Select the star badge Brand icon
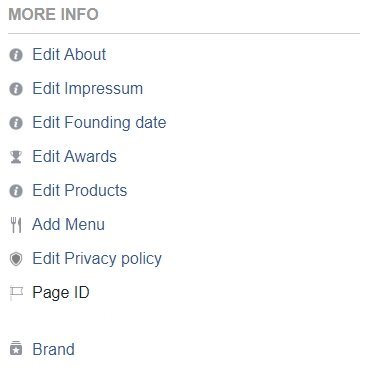This screenshot has height=370, width=377. (x=16, y=348)
